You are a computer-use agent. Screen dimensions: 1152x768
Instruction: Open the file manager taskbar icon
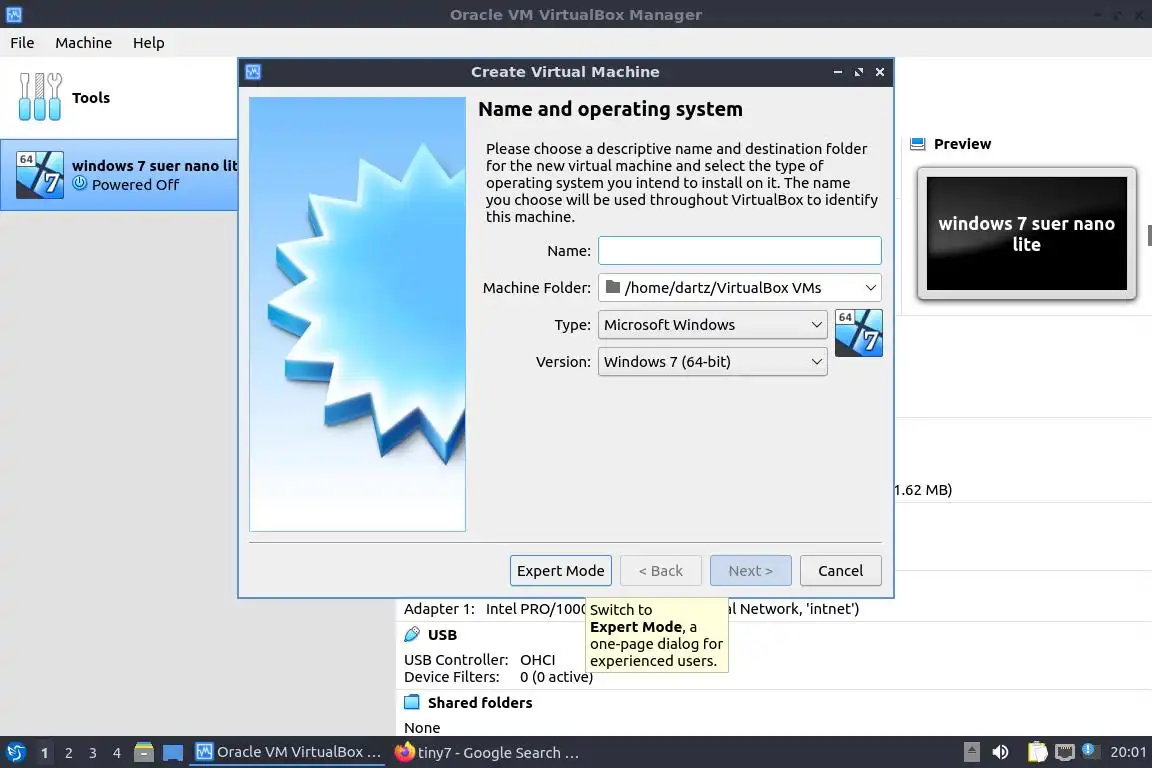[x=144, y=753]
